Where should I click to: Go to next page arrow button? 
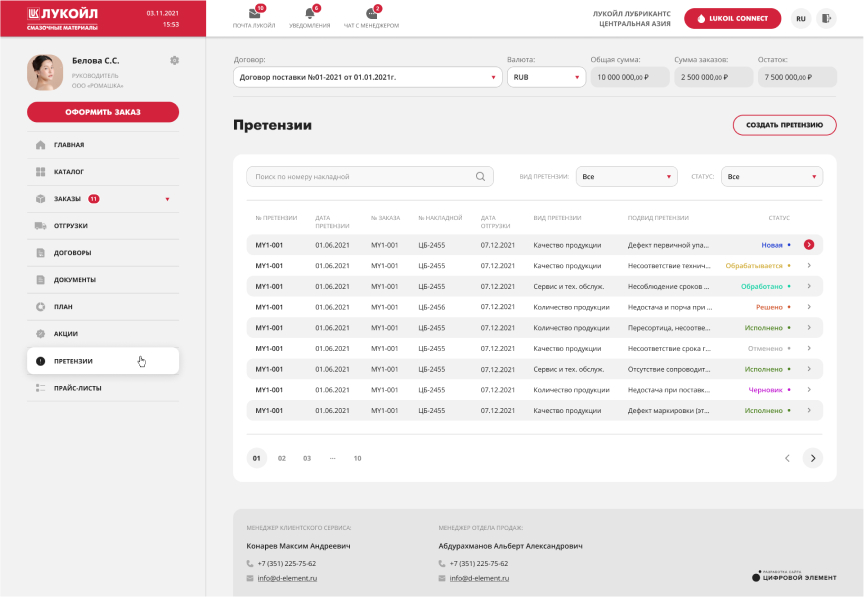[812, 458]
